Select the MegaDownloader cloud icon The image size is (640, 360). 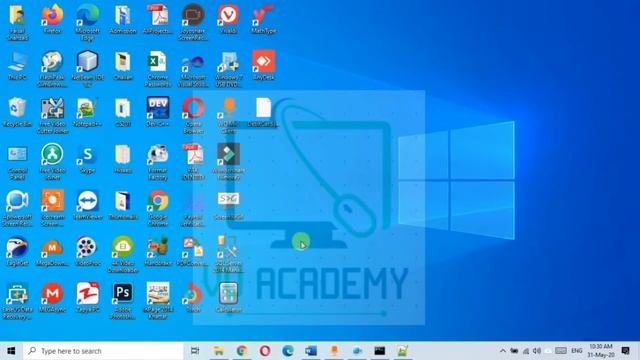[x=52, y=252]
